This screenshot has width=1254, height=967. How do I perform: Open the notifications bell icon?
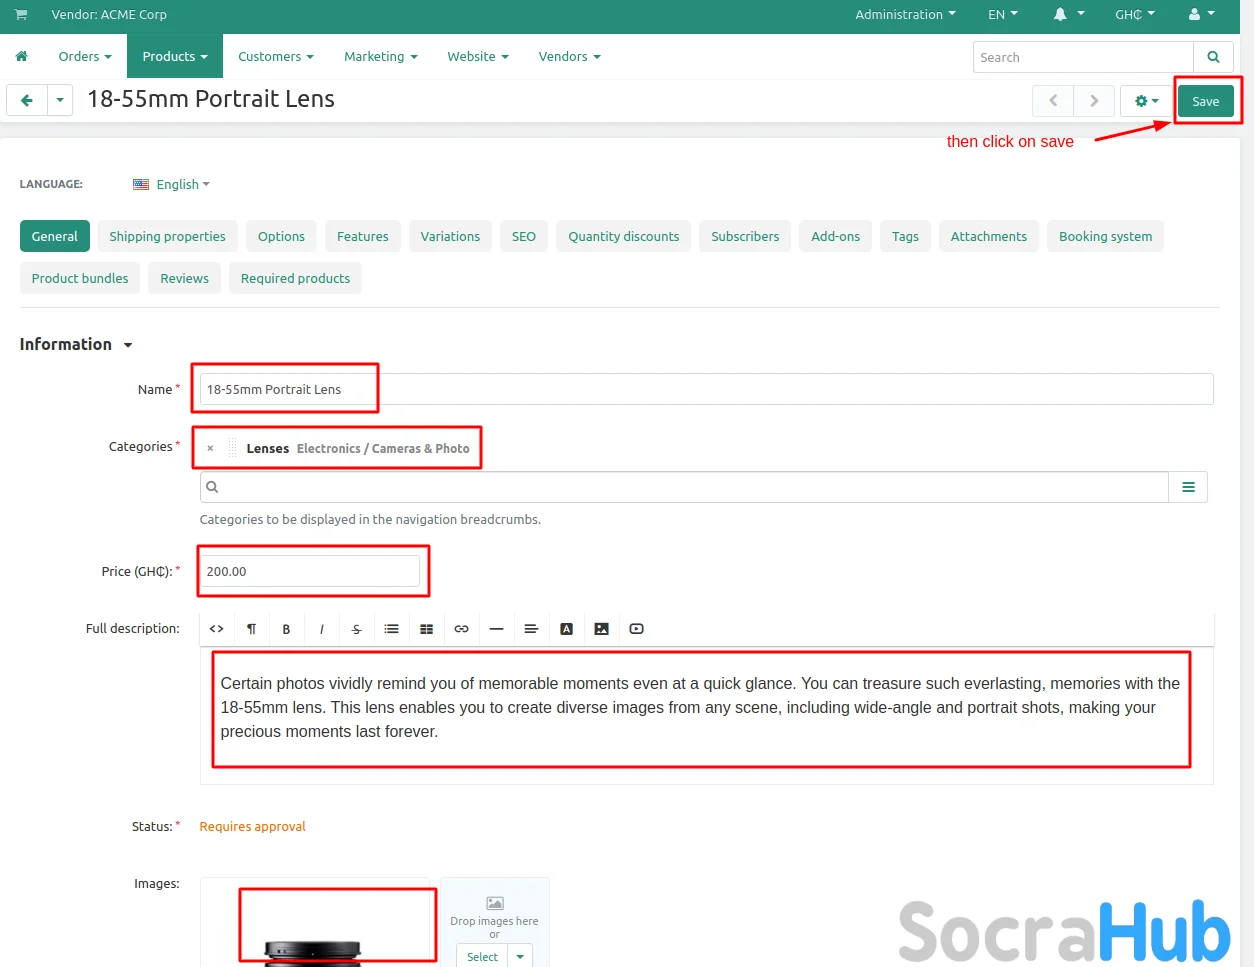(x=1060, y=15)
